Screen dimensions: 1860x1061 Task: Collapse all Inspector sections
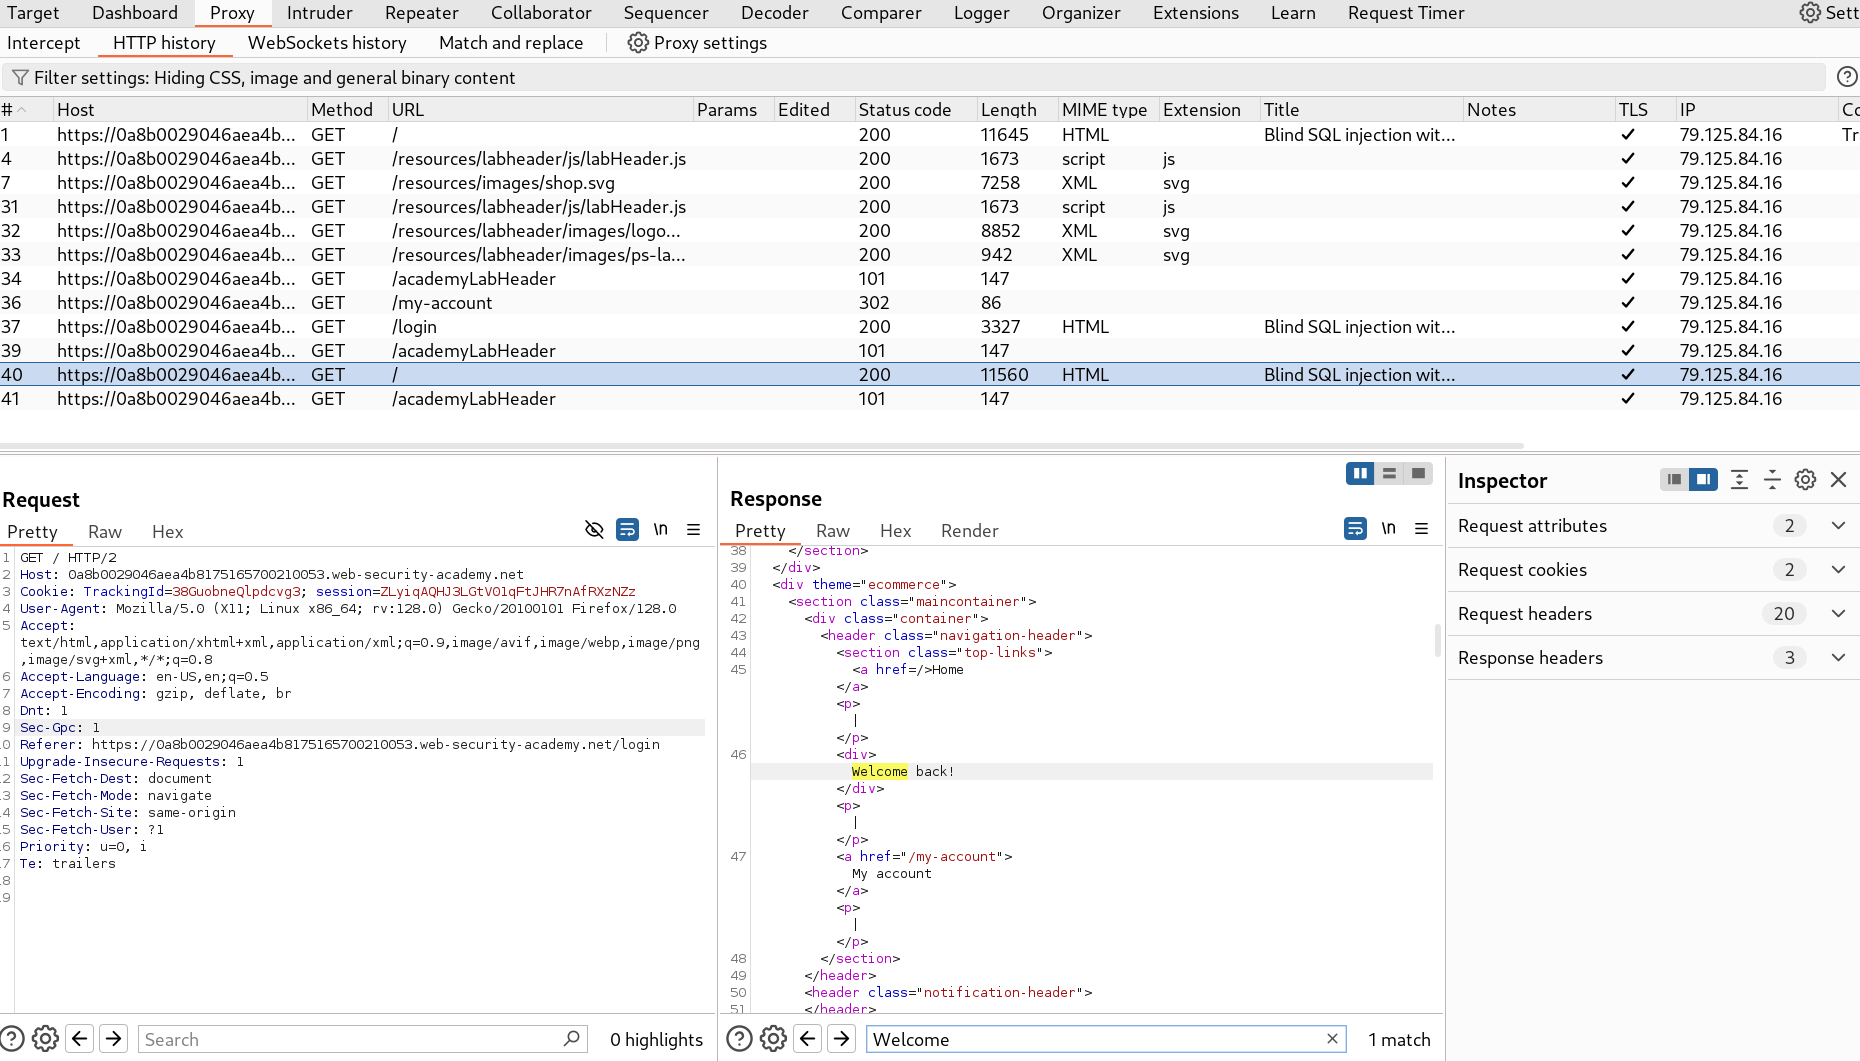tap(1772, 480)
